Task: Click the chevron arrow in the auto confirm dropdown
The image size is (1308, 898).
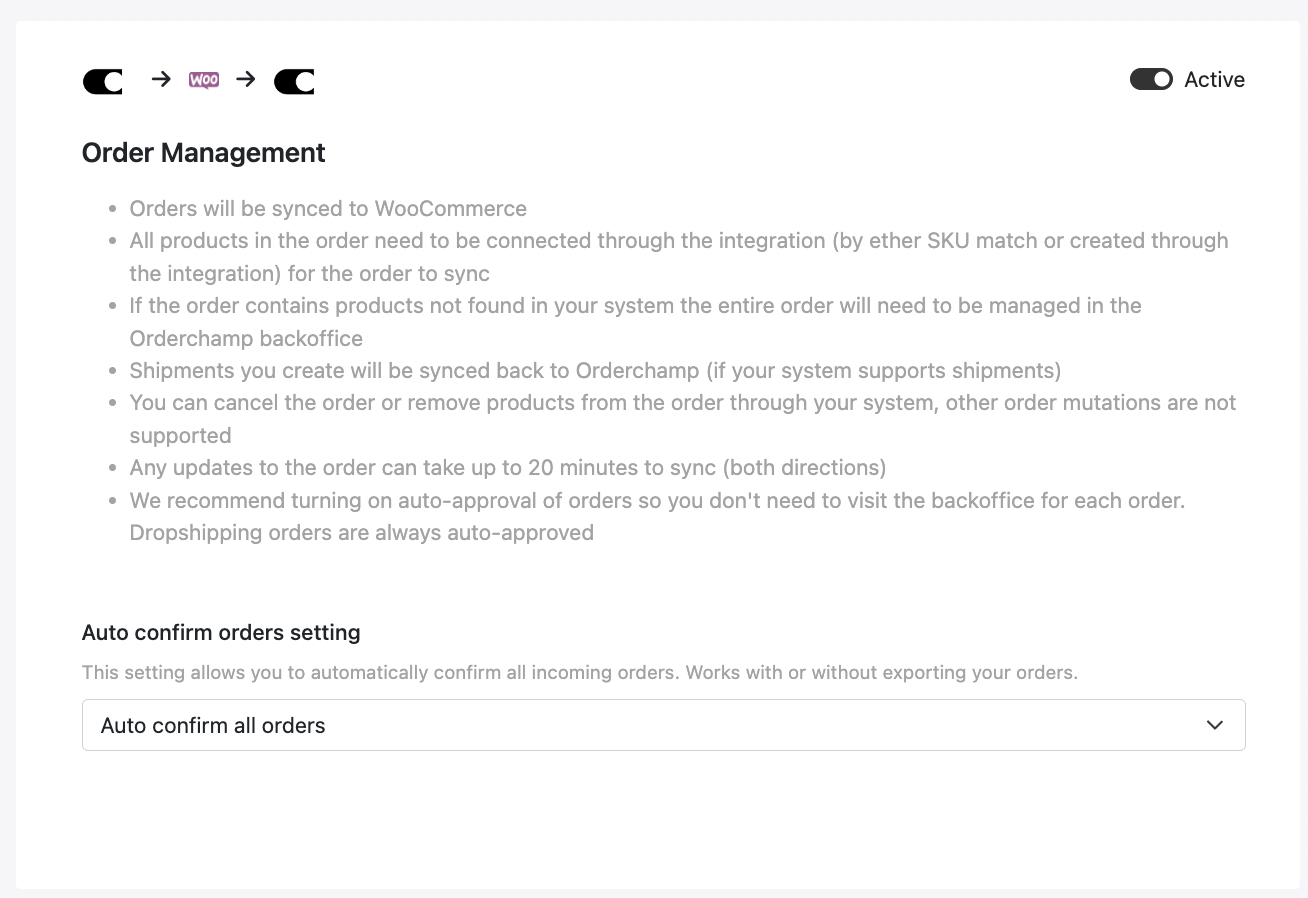Action: (x=1215, y=725)
